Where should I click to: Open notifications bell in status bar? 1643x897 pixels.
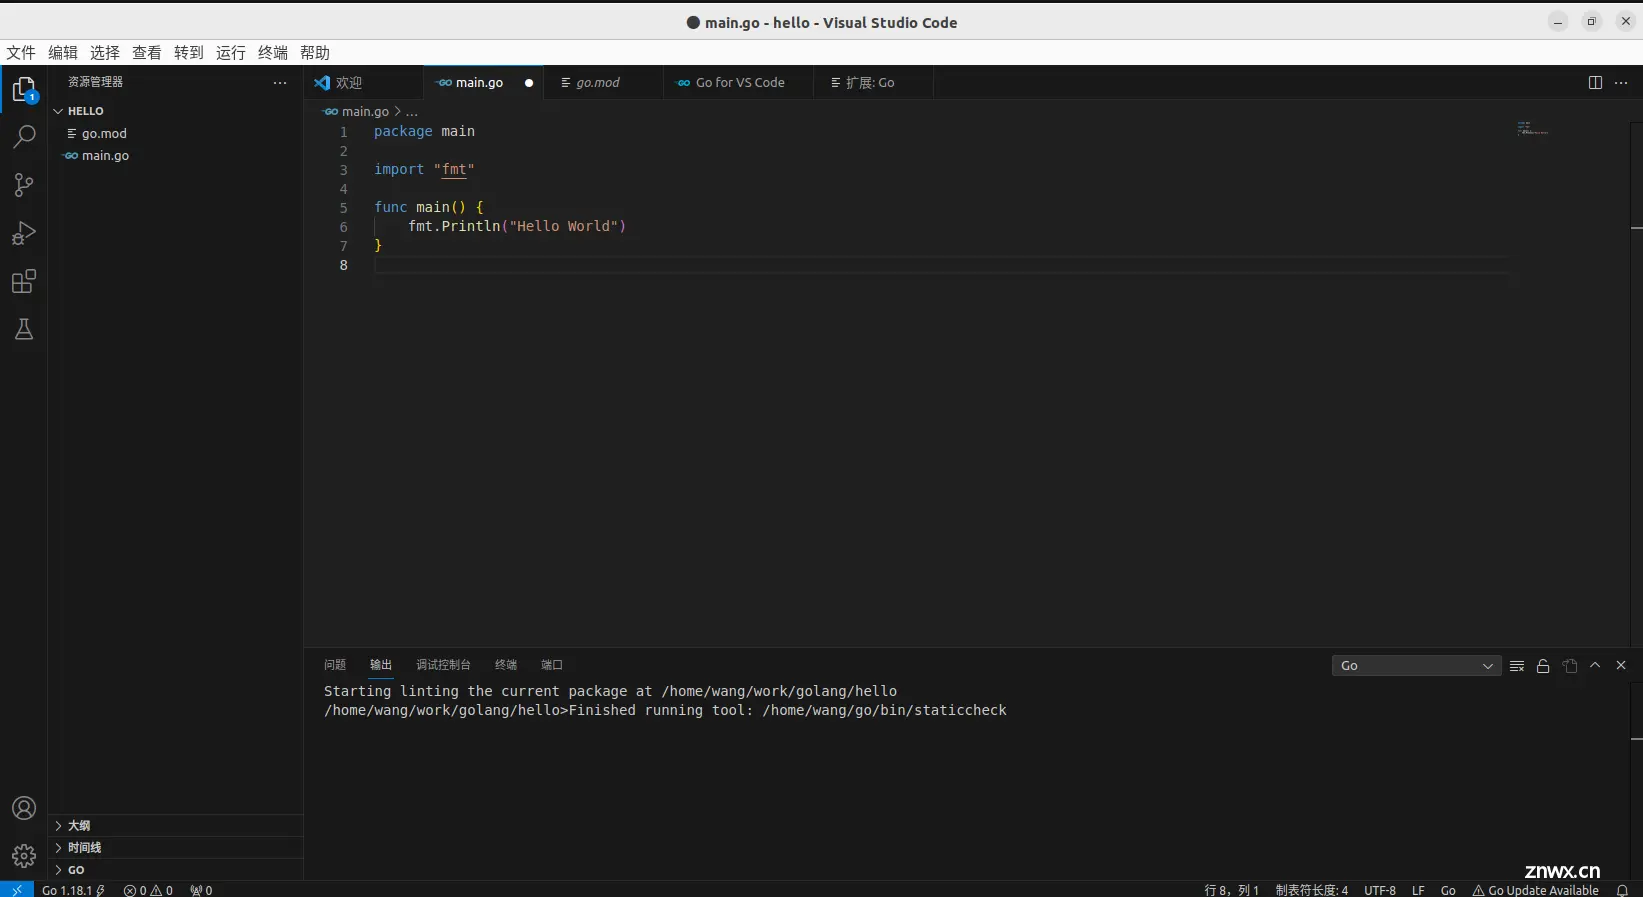point(1622,890)
